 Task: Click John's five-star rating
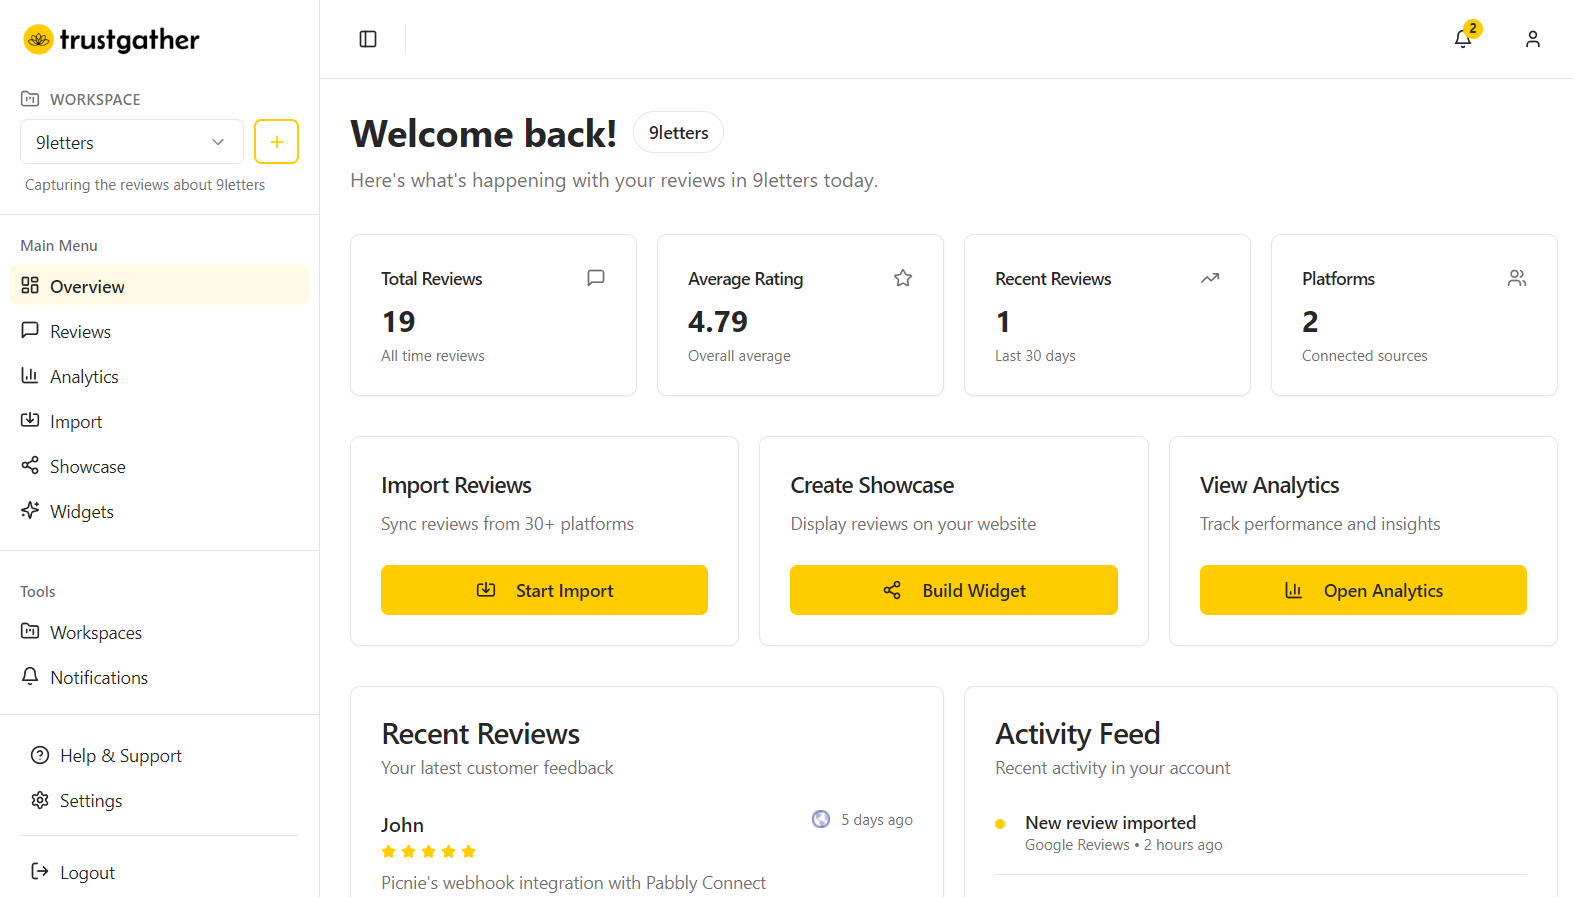click(x=428, y=851)
